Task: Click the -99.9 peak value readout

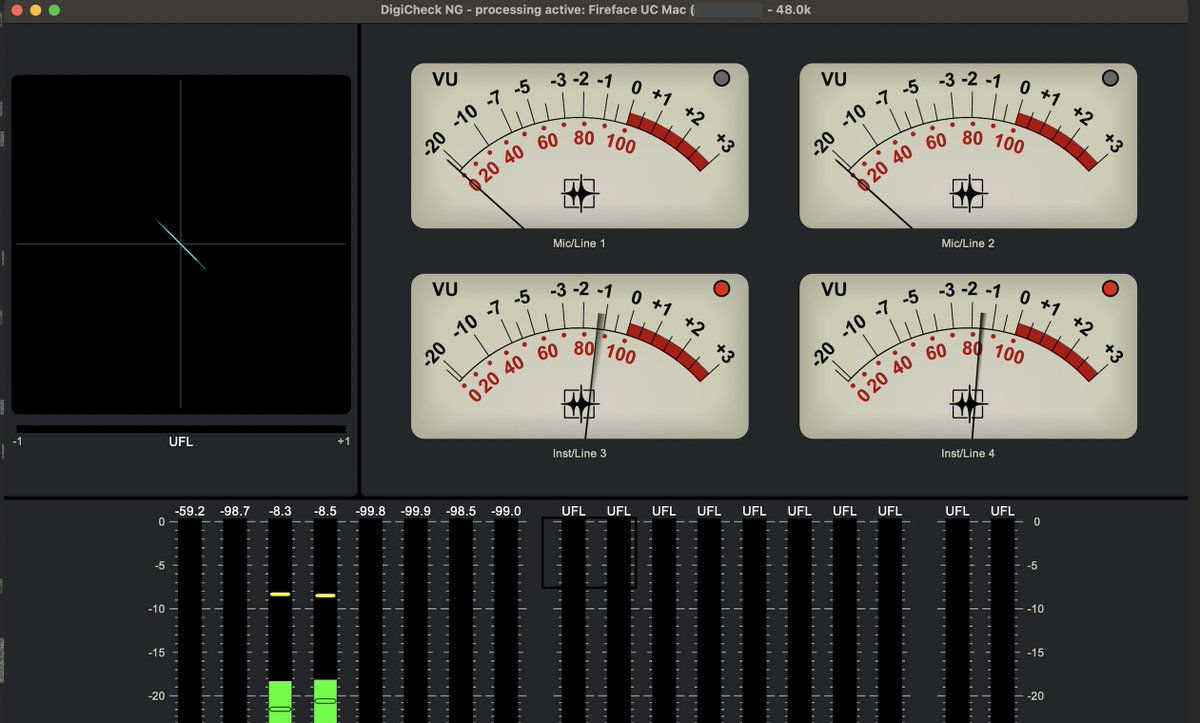Action: 416,511
